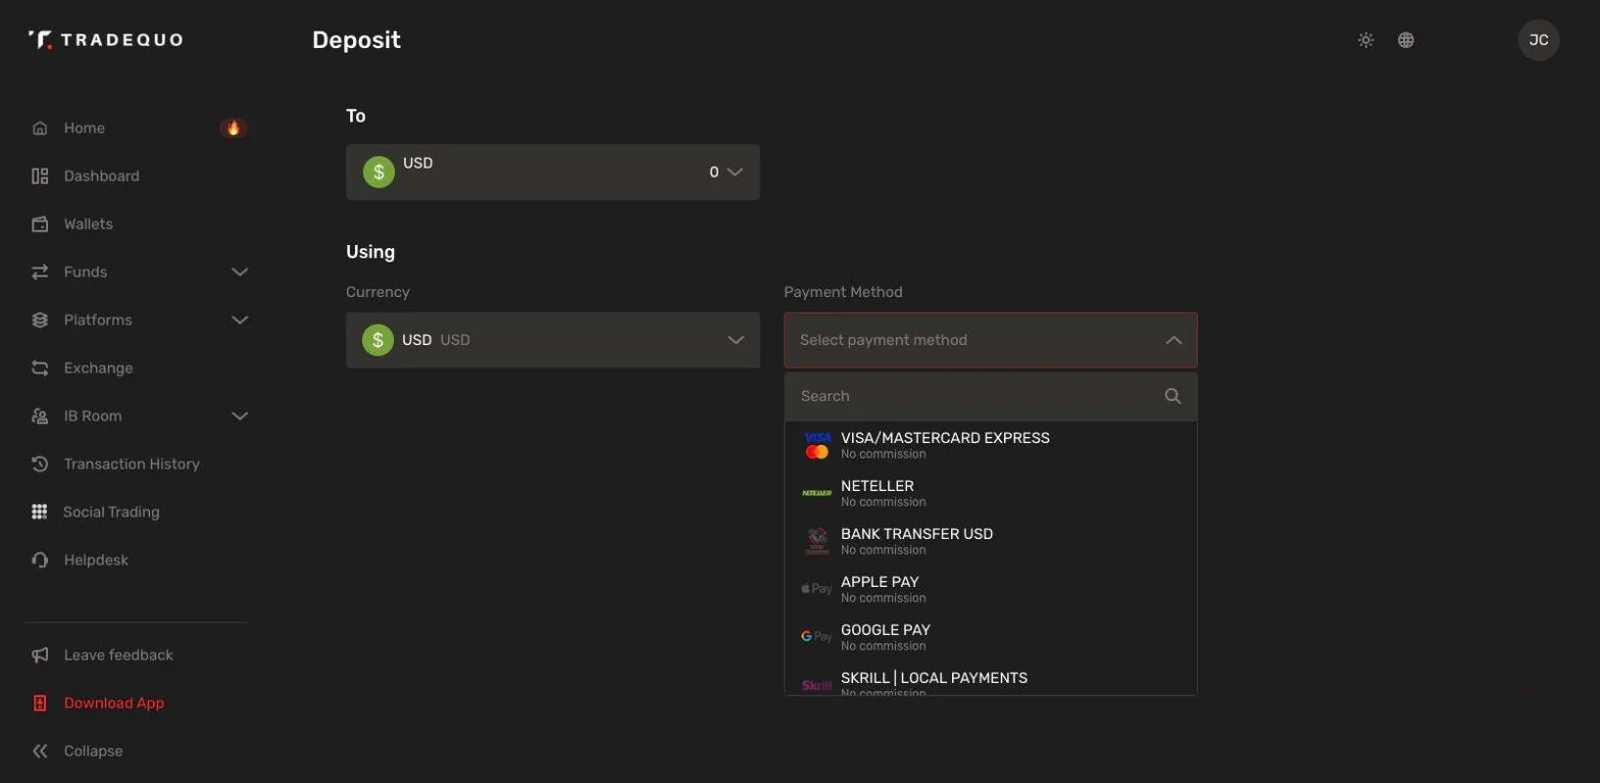Toggle the light/dark theme sun icon
1600x783 pixels.
tap(1365, 40)
